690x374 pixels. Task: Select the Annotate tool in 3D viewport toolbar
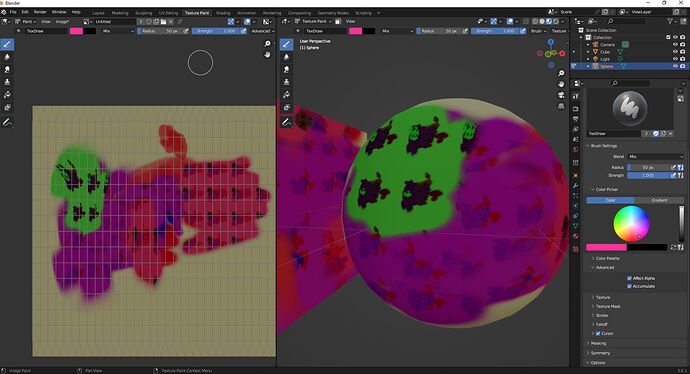[x=286, y=122]
